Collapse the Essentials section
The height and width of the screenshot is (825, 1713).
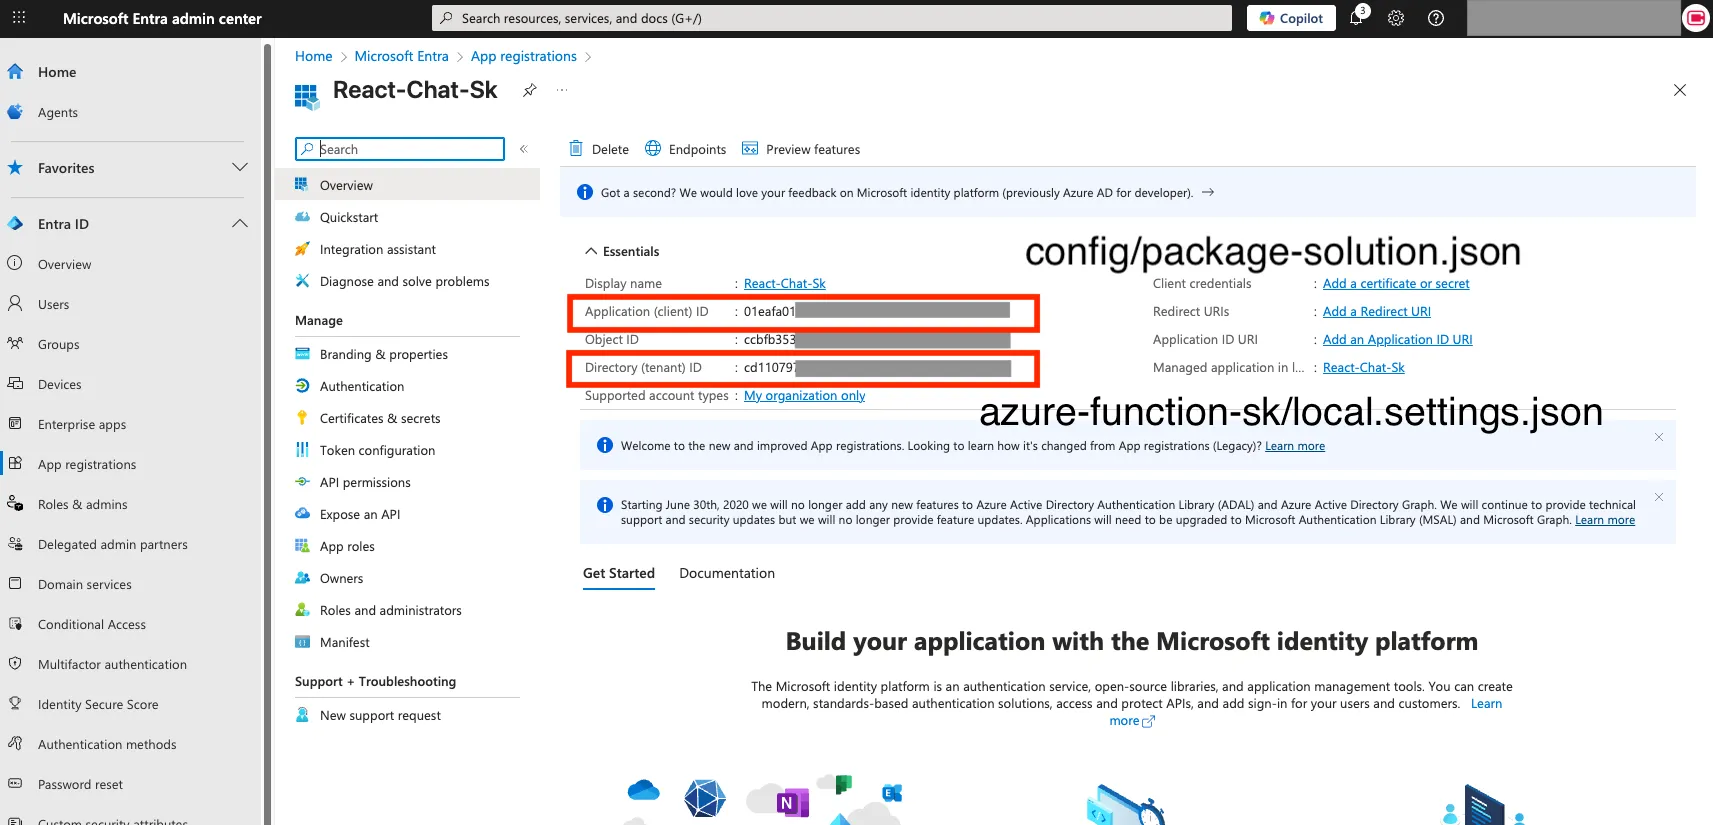coord(591,251)
